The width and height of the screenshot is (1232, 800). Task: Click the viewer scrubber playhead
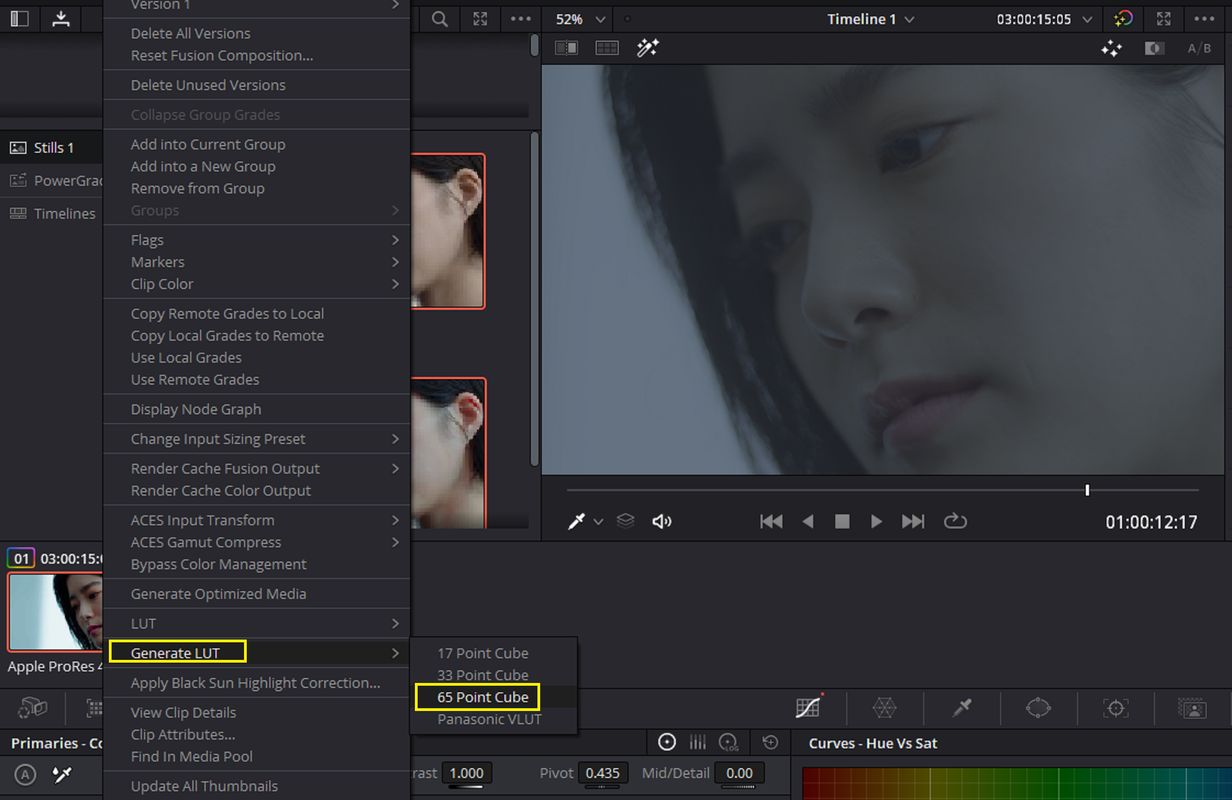click(1087, 490)
